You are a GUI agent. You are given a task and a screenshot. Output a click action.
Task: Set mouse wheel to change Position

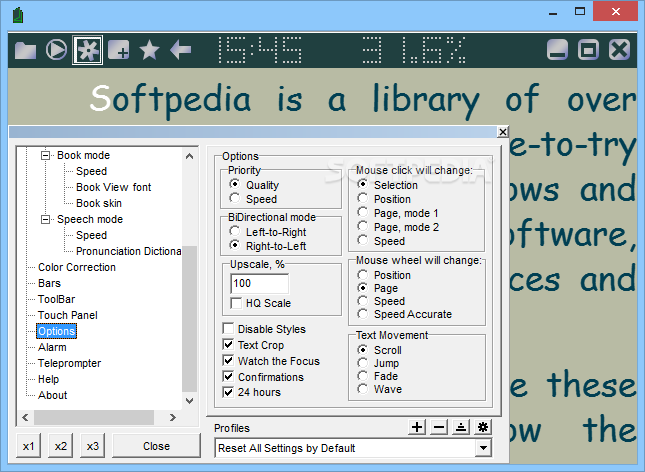tap(362, 274)
